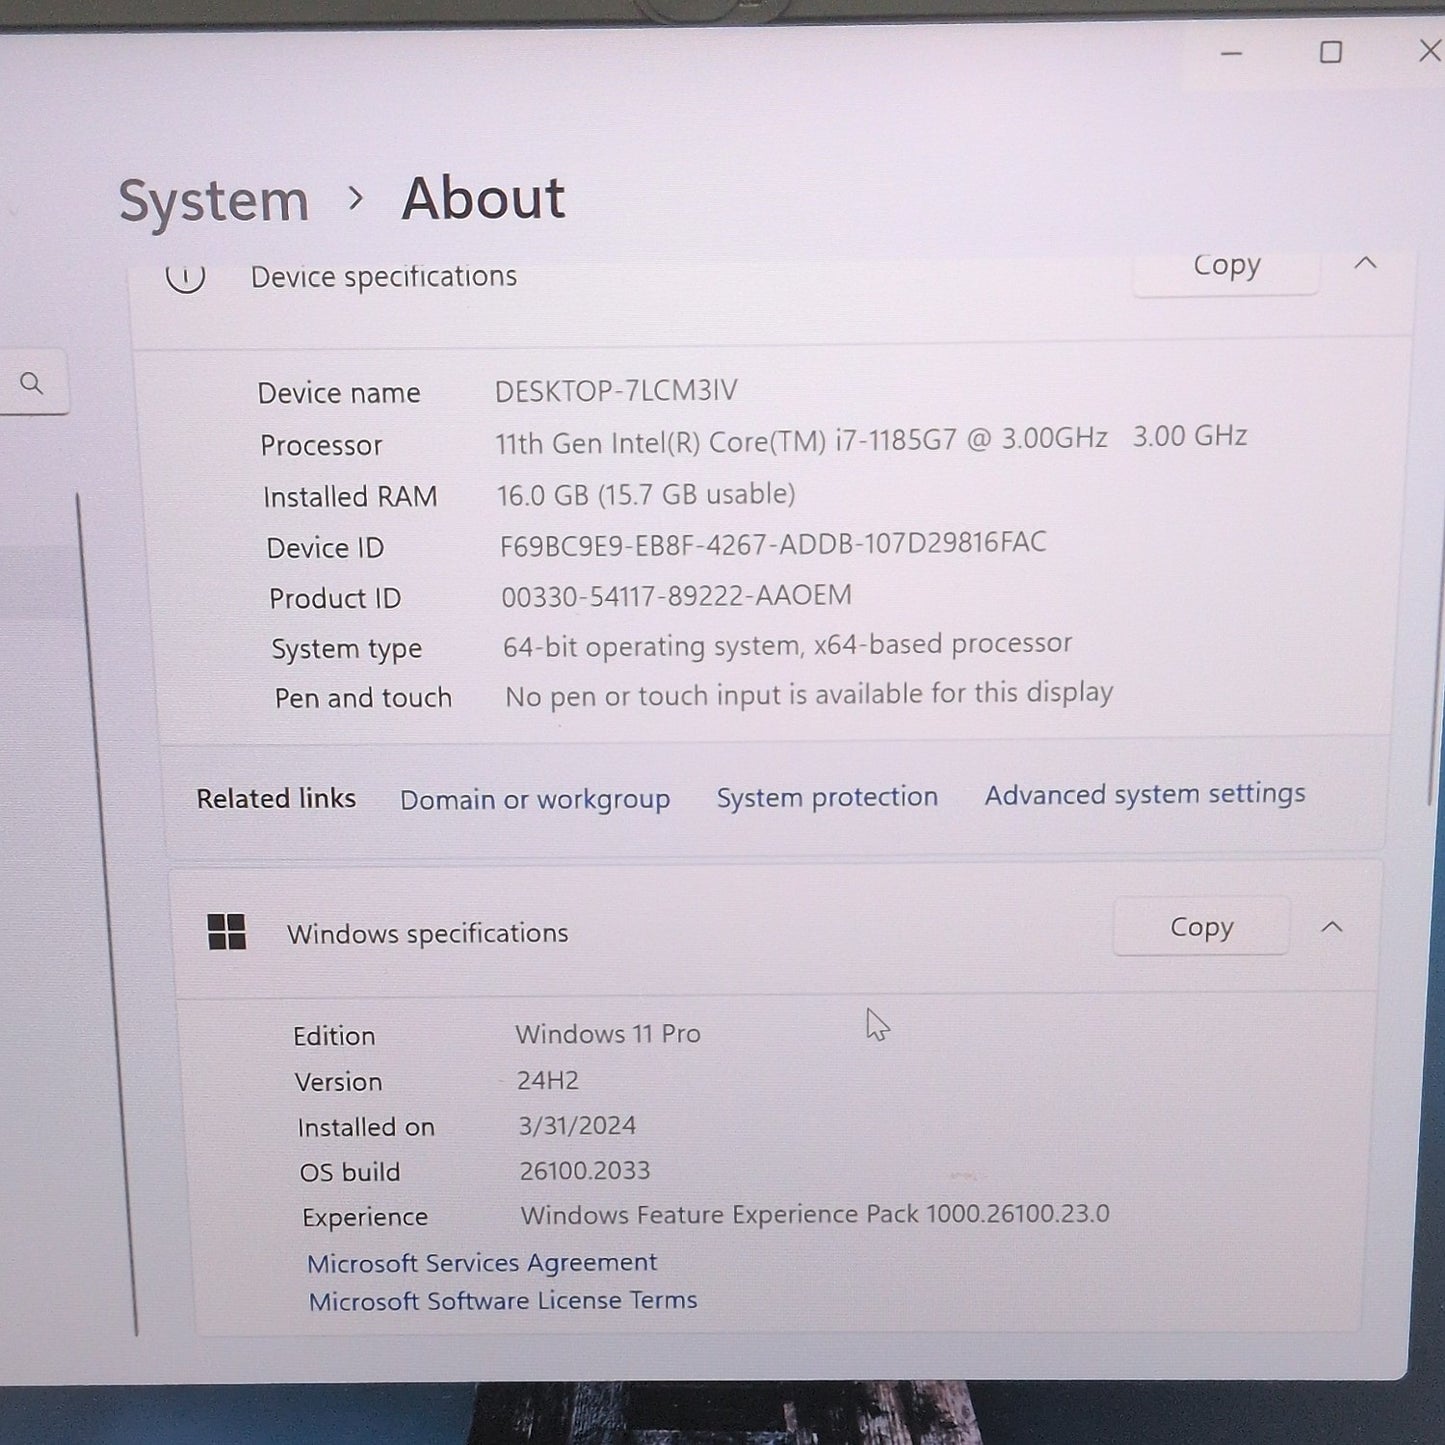Click the About breadcrumb heading
The height and width of the screenshot is (1445, 1445).
tap(484, 198)
